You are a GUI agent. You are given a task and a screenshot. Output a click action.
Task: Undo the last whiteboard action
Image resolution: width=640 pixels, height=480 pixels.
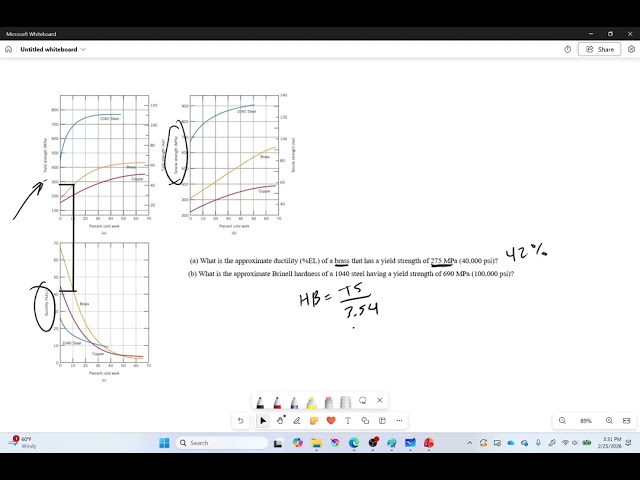tap(240, 420)
